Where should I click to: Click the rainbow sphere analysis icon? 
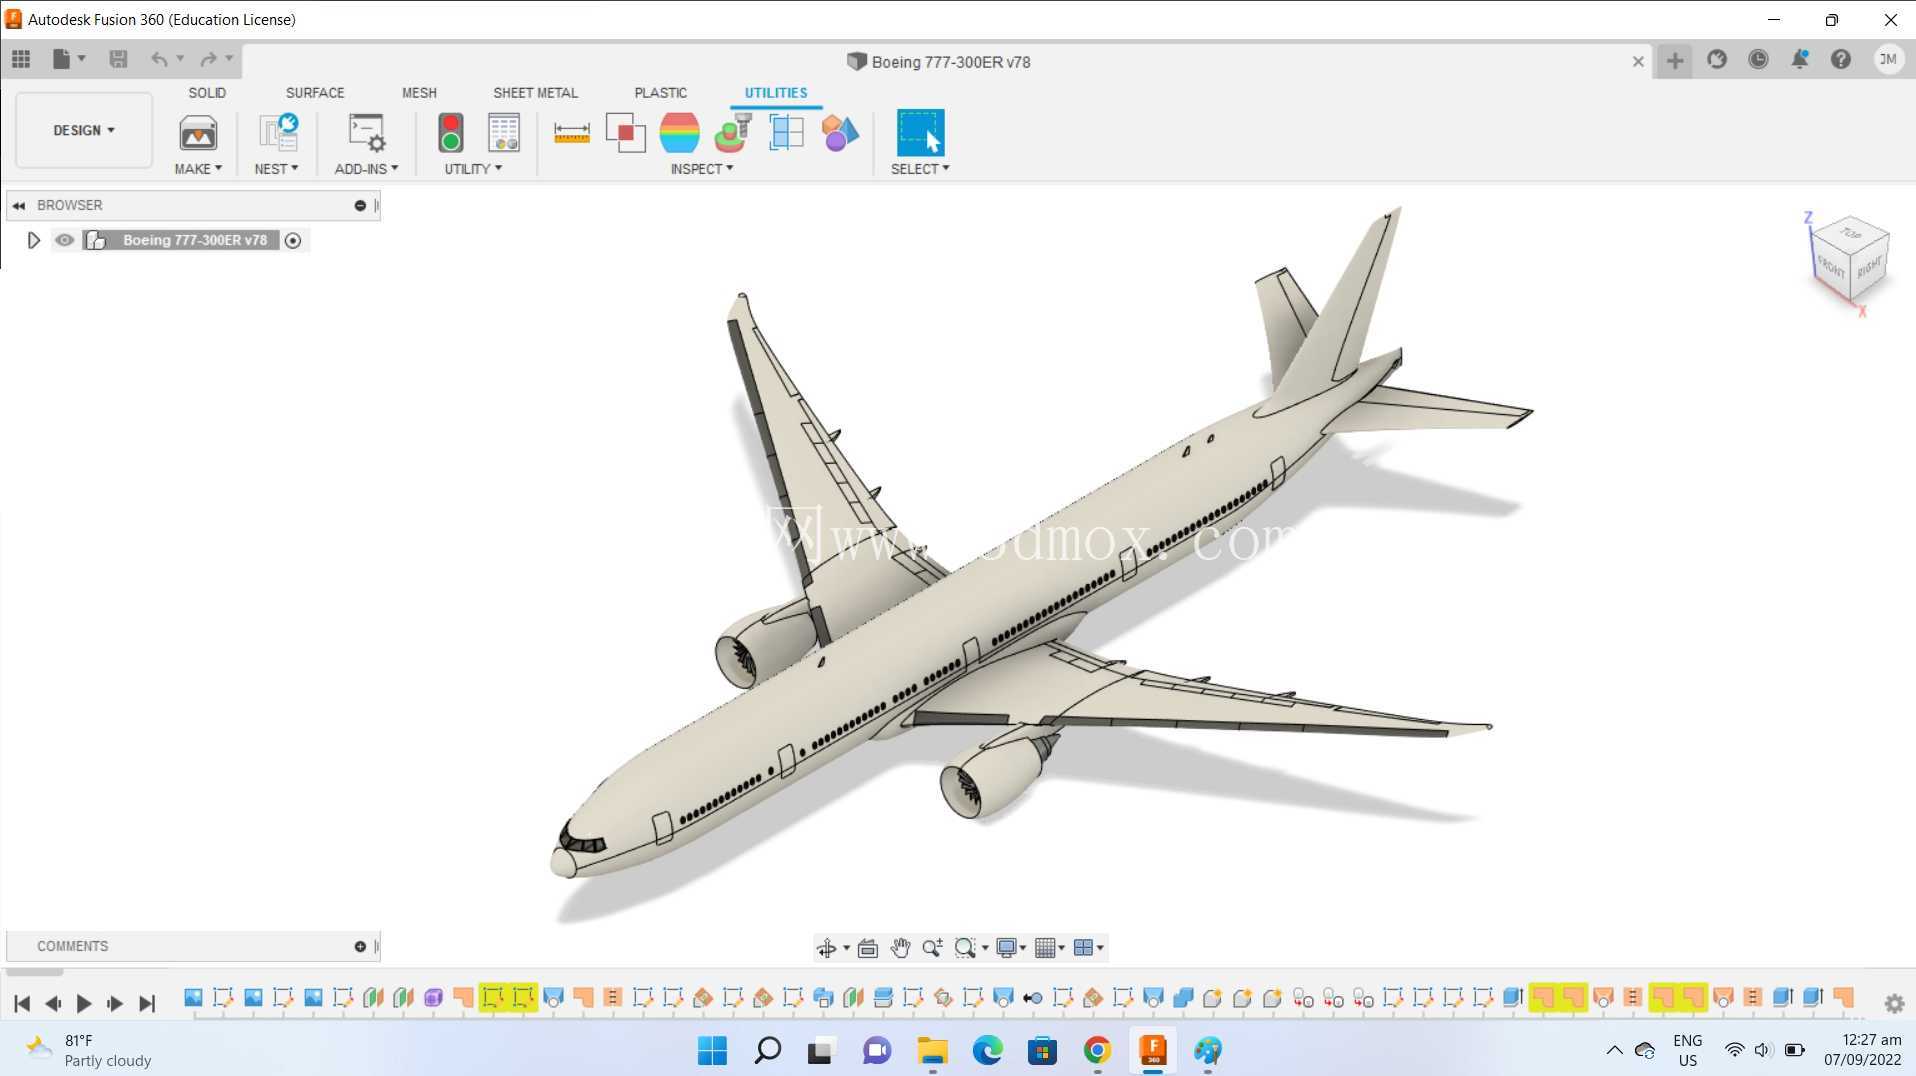pos(679,133)
